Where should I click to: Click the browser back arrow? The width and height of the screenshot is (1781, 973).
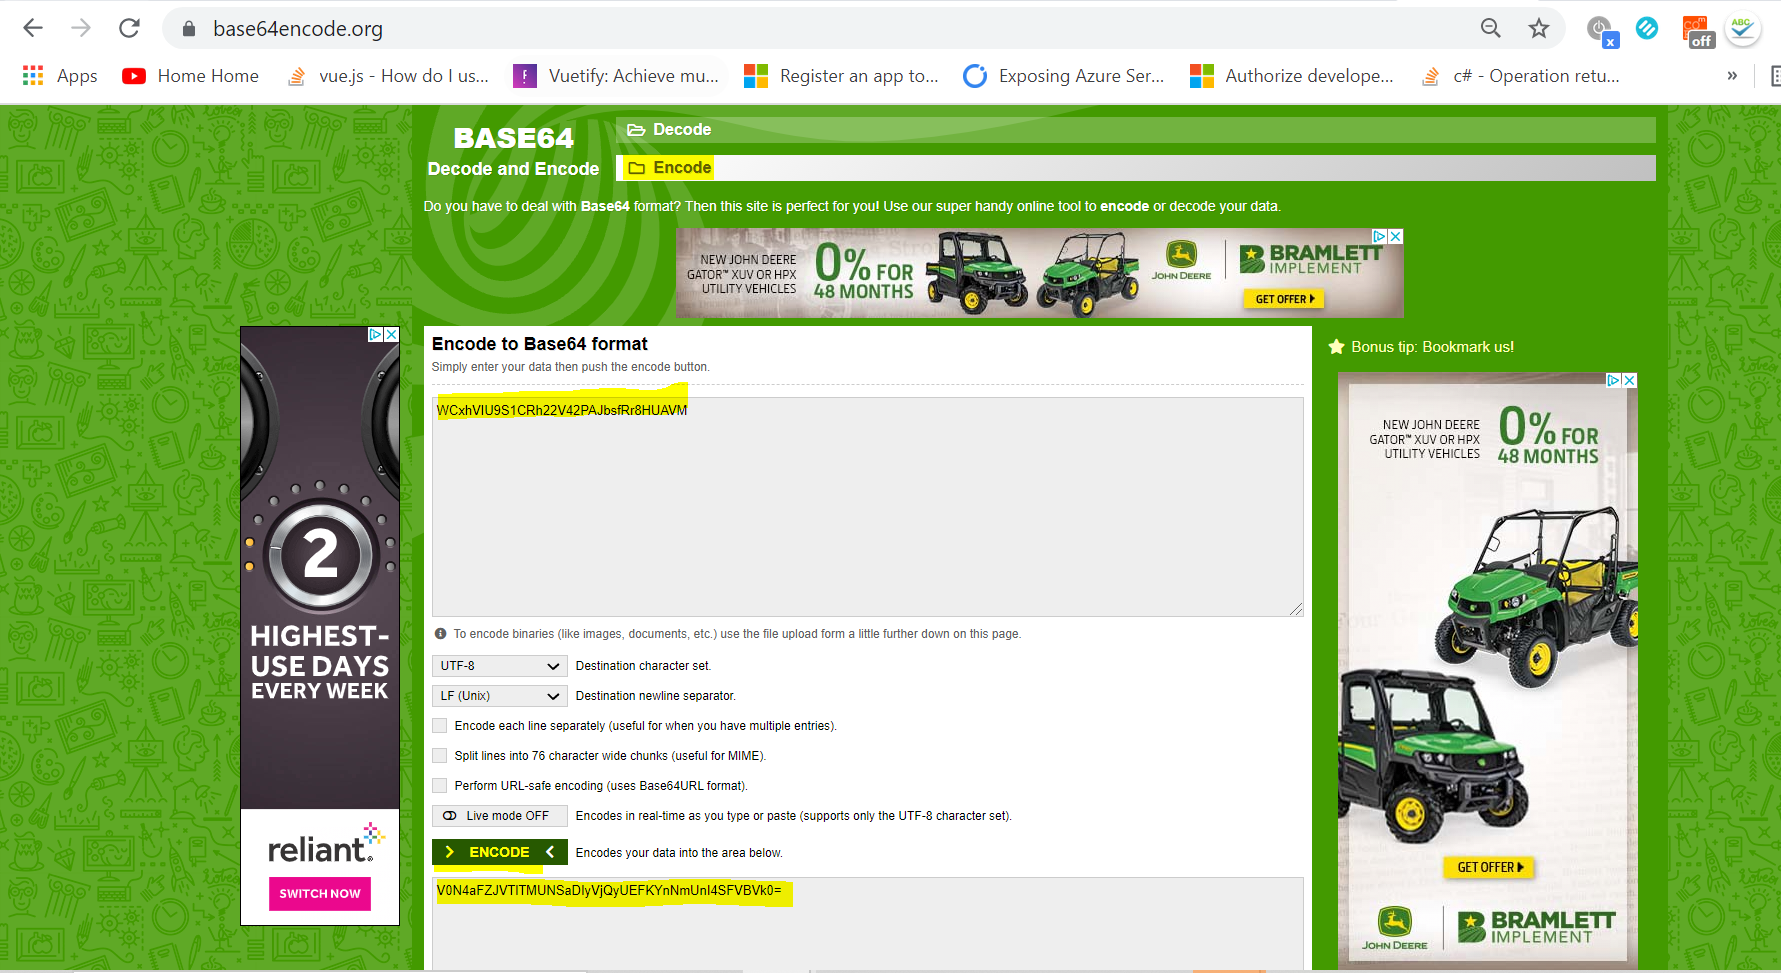33,28
